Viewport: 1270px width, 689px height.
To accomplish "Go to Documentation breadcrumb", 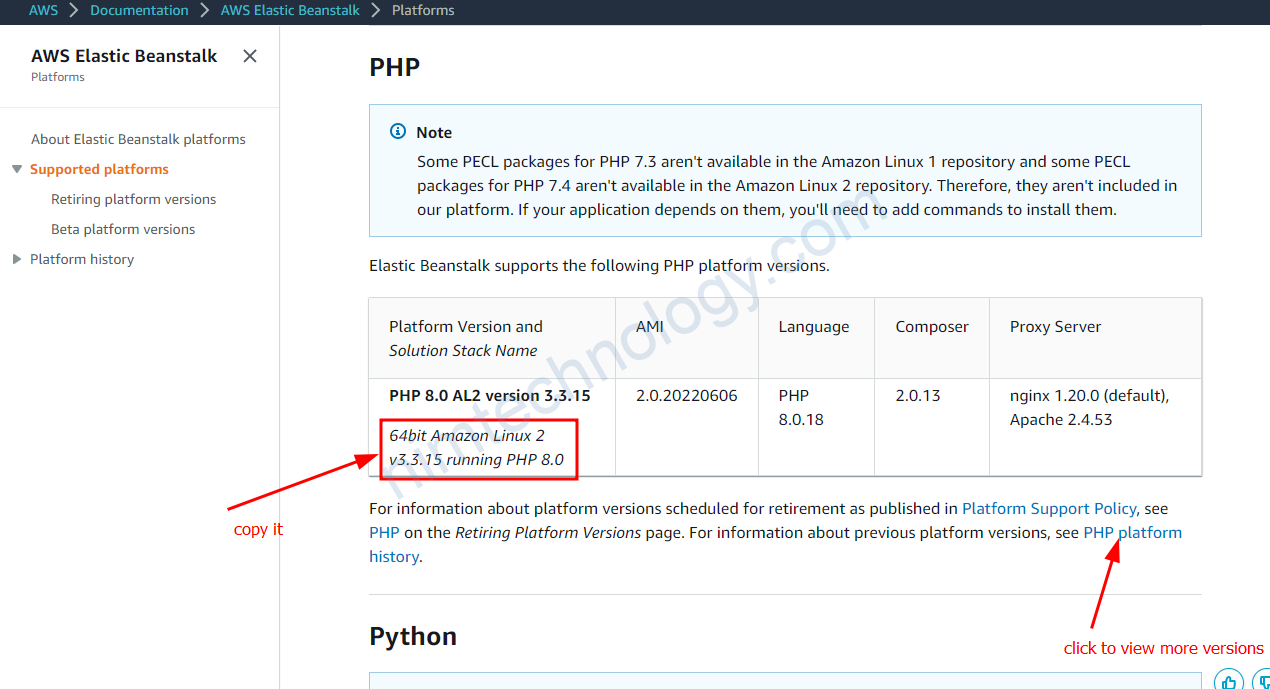I will coord(139,10).
